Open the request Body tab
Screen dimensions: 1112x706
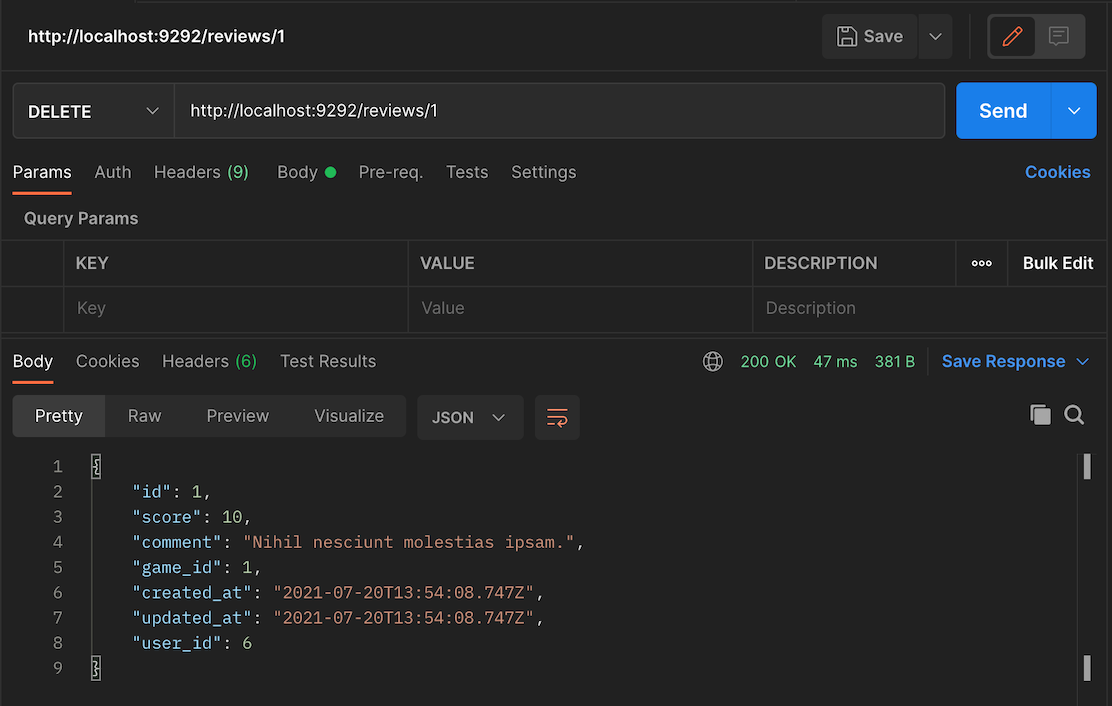click(306, 172)
